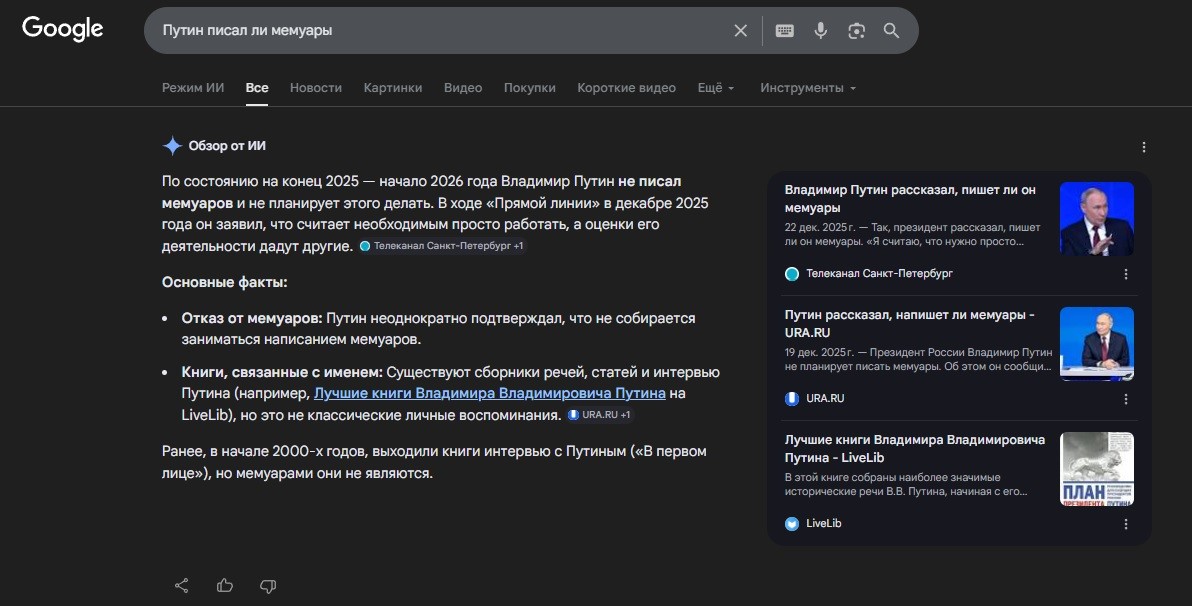The width and height of the screenshot is (1192, 606).
Task: Click URA.RU source name in card
Action: pyautogui.click(x=826, y=398)
